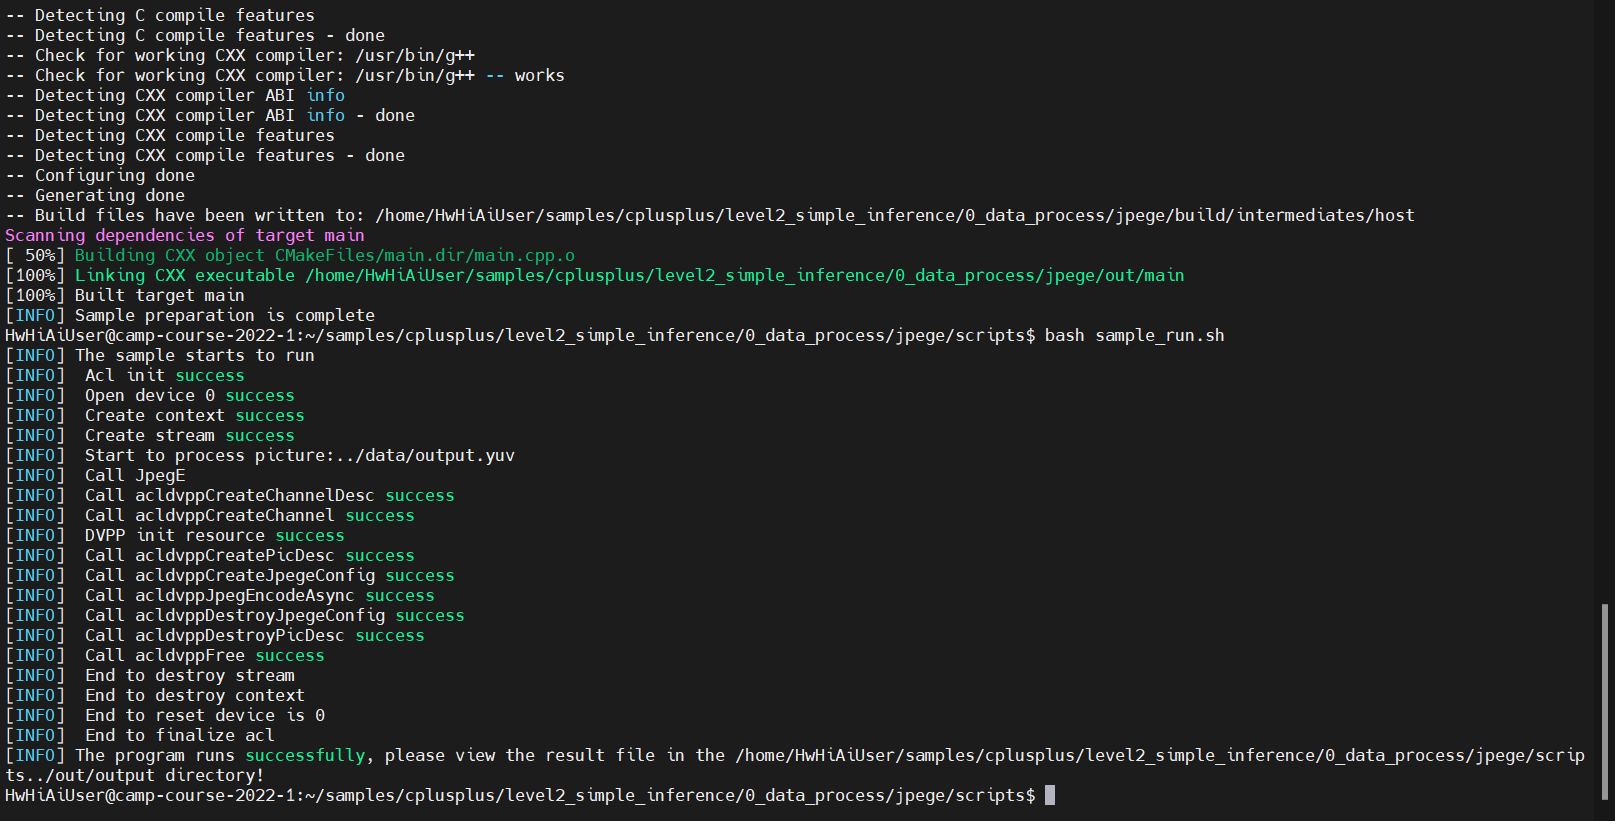The image size is (1615, 821).
Task: Click the green word "successfully" in final message
Action: [305, 755]
